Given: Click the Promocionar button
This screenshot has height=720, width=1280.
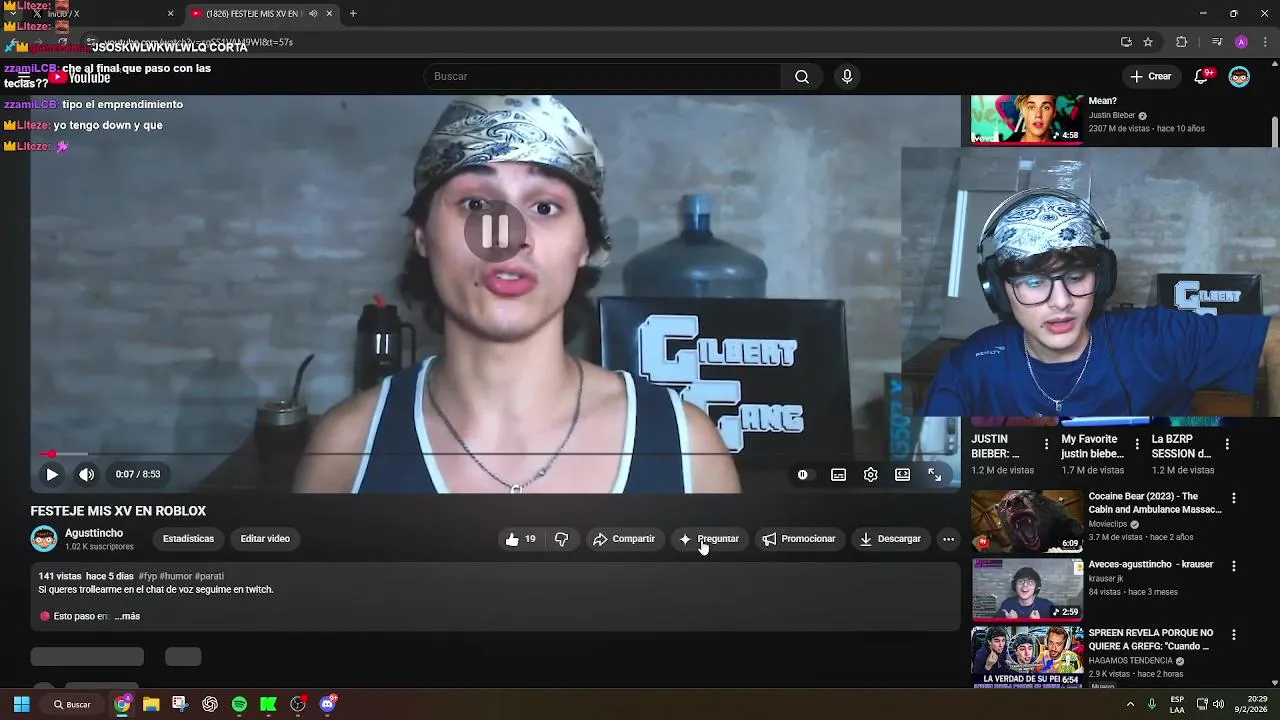Looking at the screenshot, I should (799, 539).
